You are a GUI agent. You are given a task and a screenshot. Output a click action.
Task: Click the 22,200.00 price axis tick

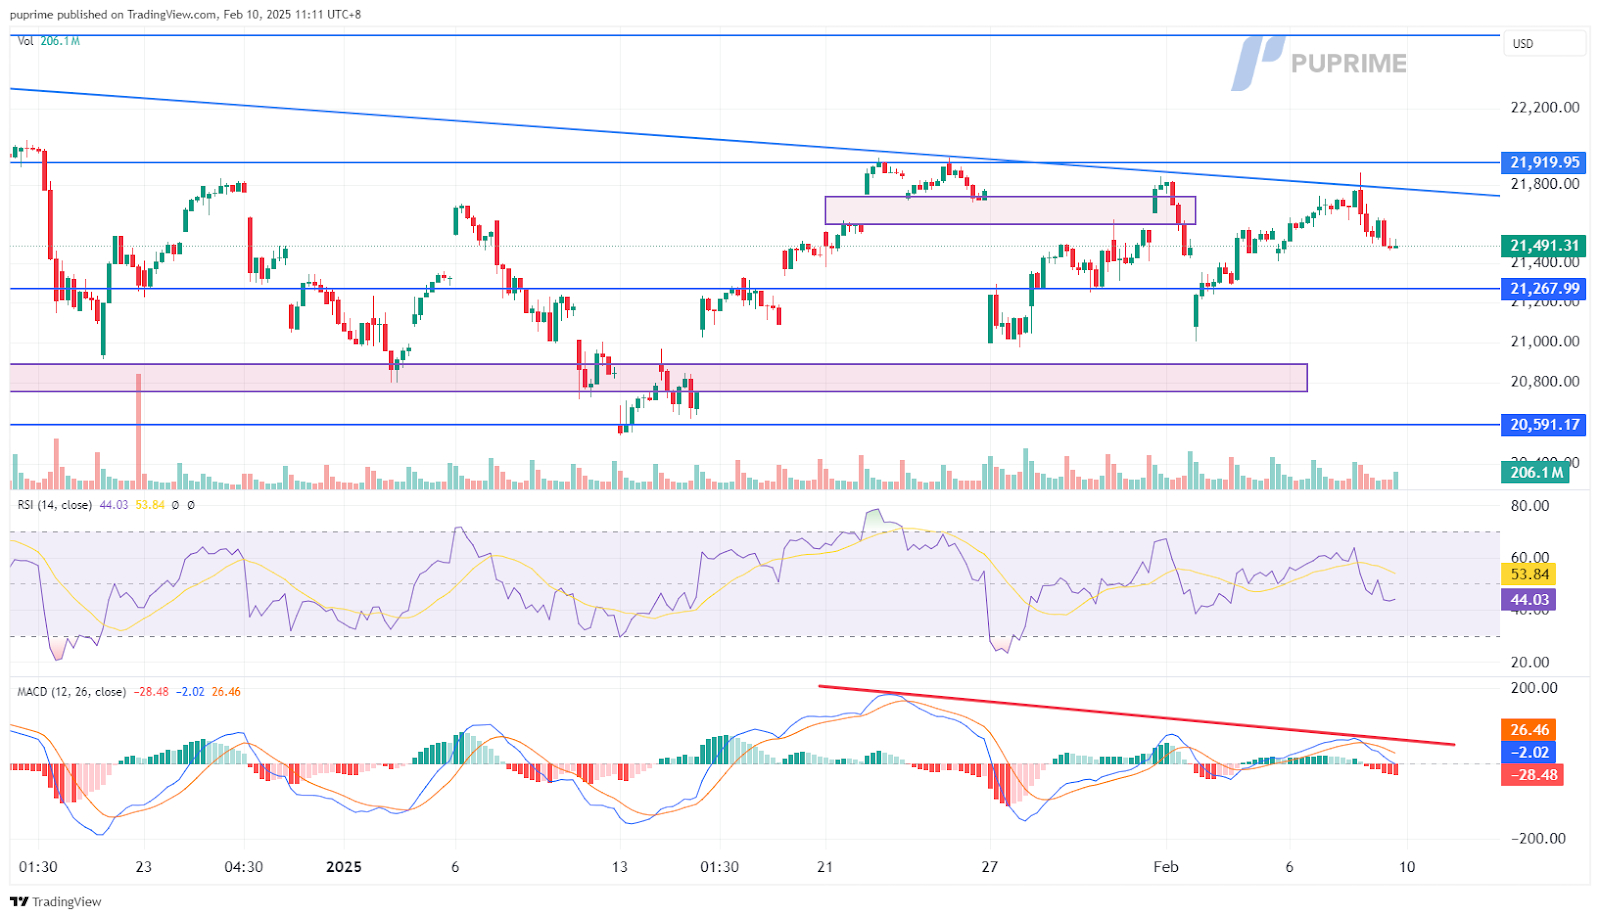[x=1545, y=108]
